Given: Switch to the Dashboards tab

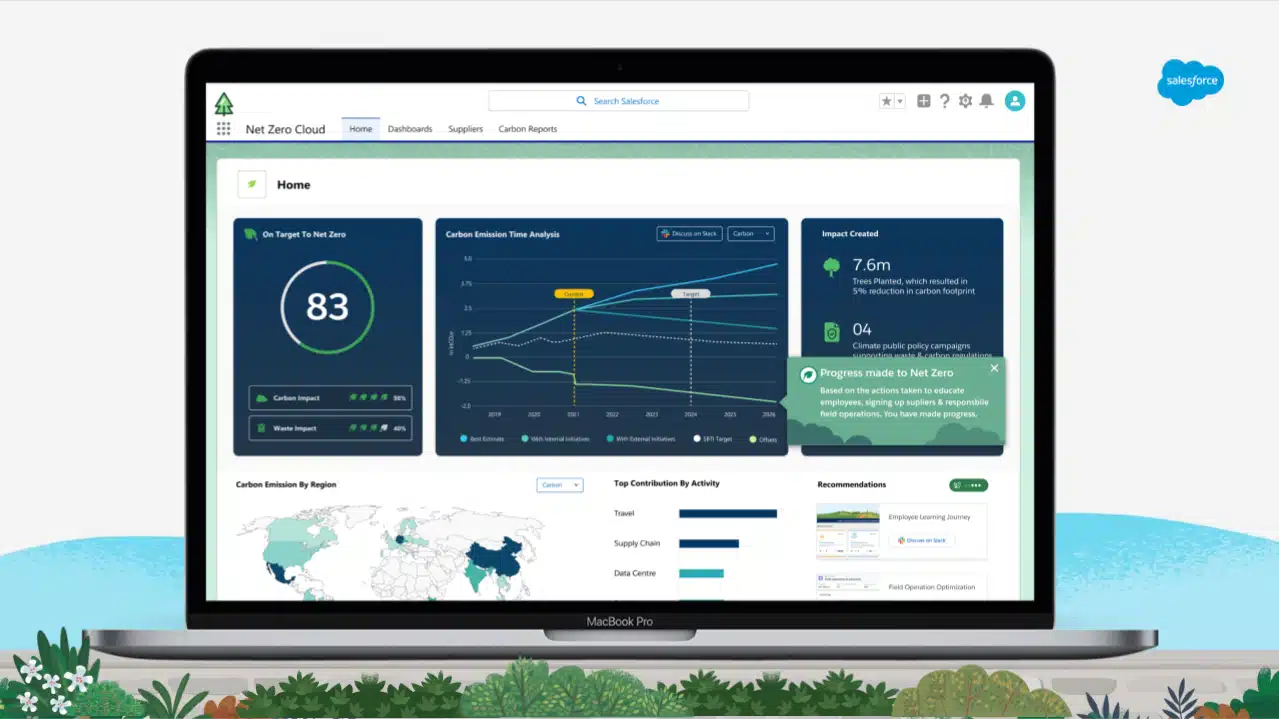Looking at the screenshot, I should point(410,129).
